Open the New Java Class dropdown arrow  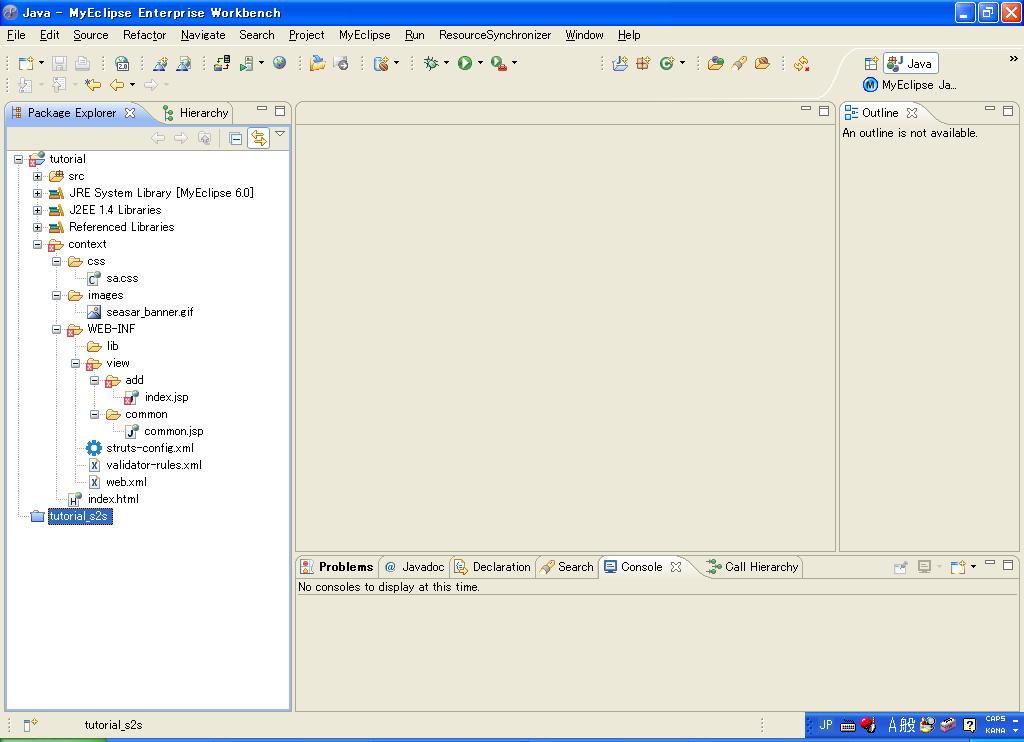click(682, 63)
